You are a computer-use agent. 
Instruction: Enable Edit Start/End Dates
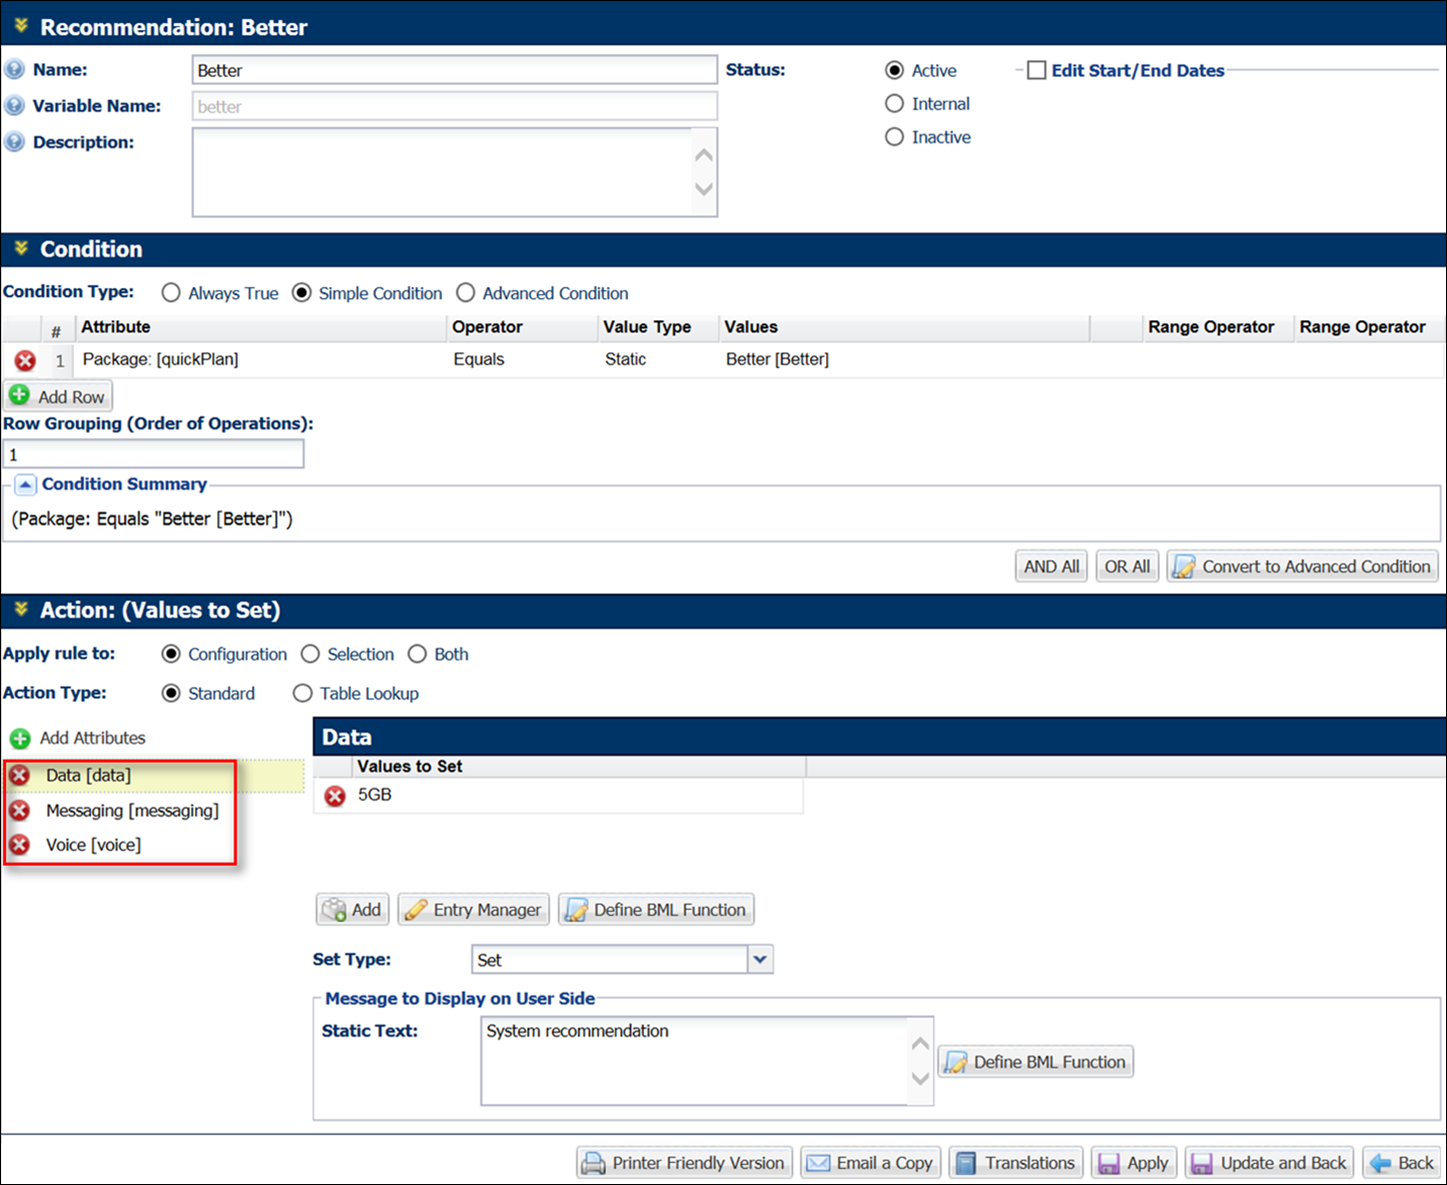pos(1036,70)
